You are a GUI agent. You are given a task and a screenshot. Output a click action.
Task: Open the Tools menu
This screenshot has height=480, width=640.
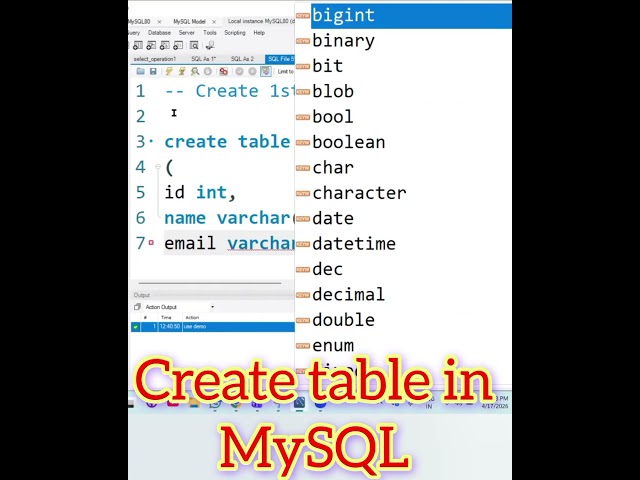[x=210, y=33]
